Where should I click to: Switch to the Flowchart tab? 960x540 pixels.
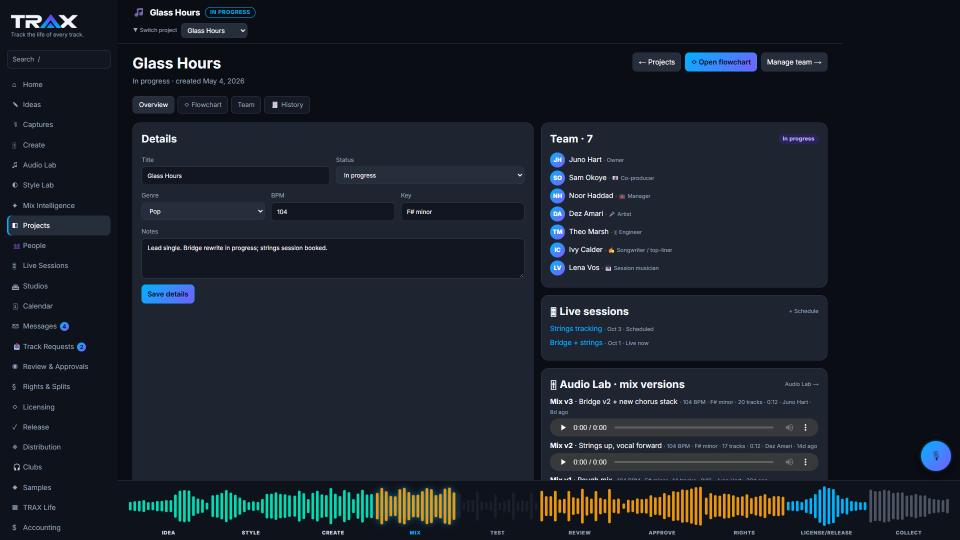(x=203, y=105)
